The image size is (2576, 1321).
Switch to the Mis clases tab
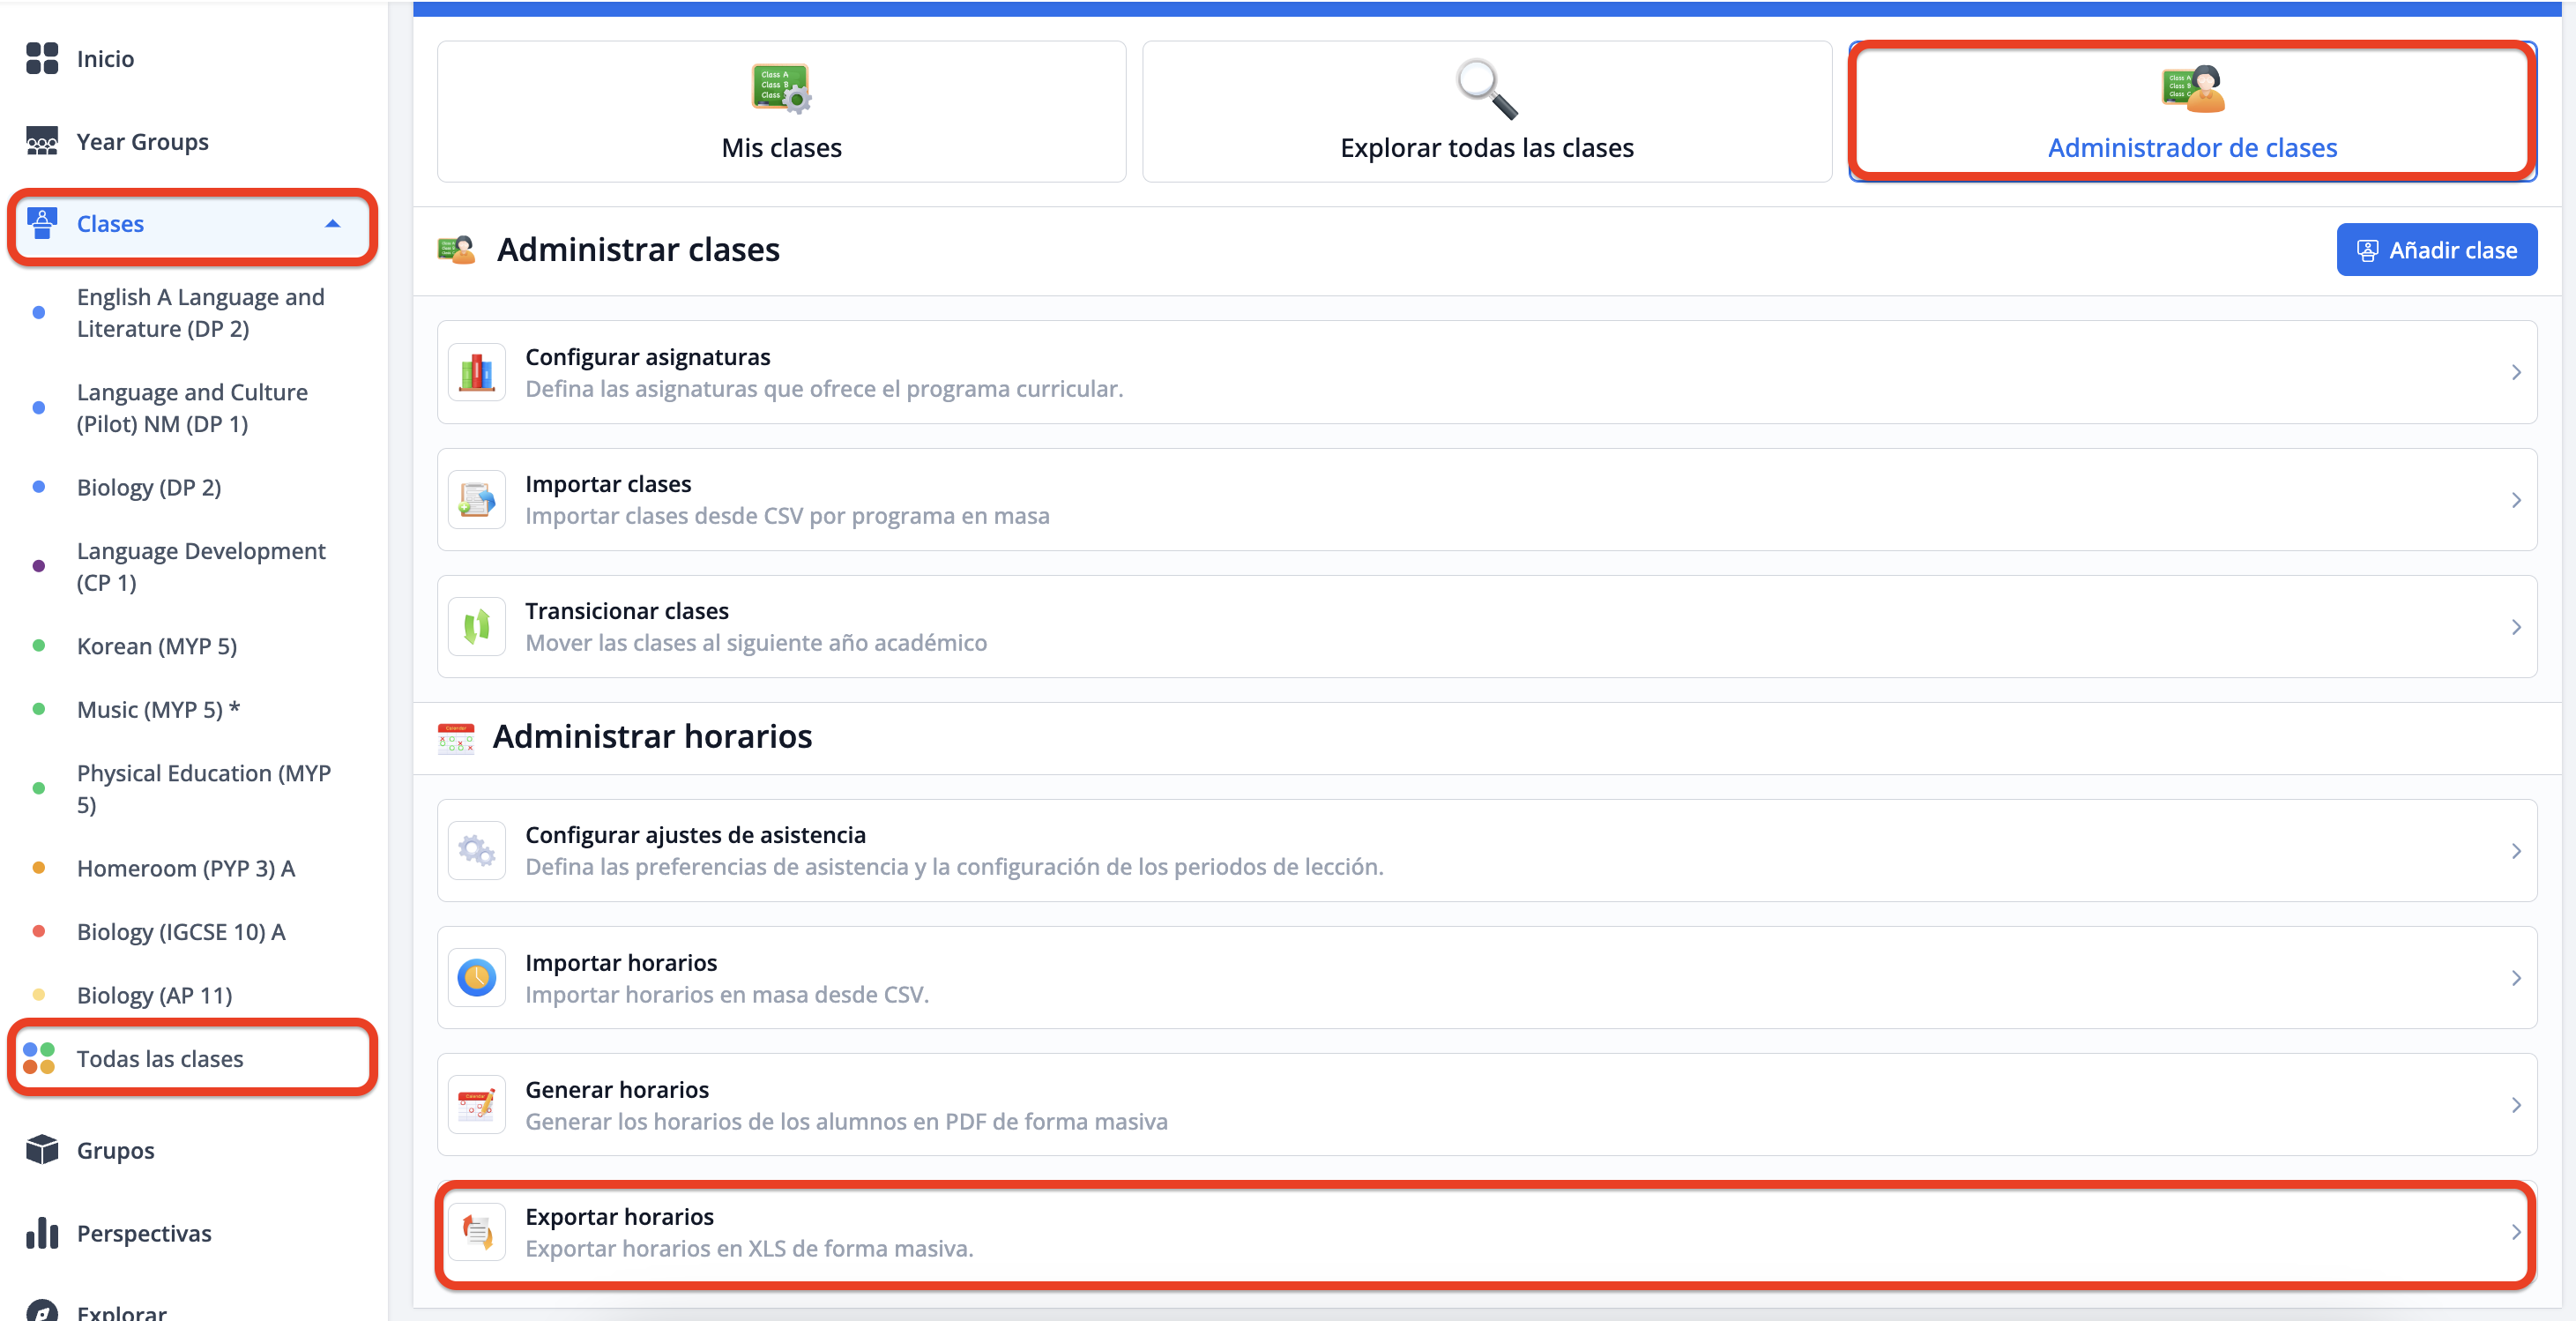click(781, 112)
